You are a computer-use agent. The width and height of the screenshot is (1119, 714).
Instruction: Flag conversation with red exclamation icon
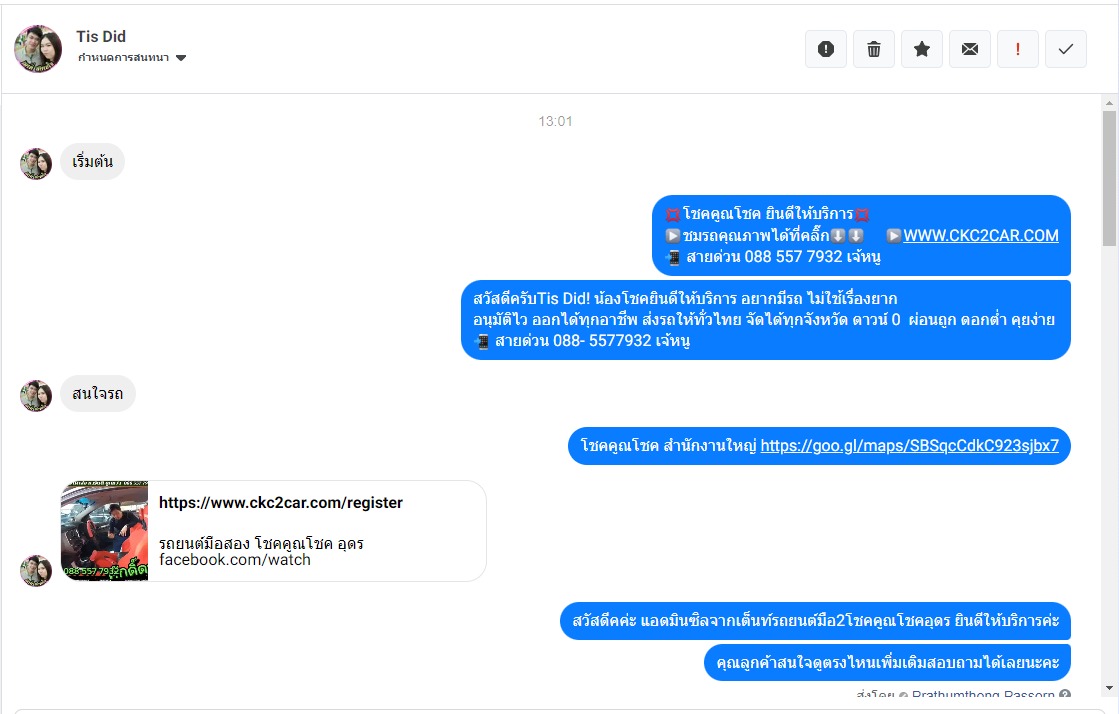1018,49
